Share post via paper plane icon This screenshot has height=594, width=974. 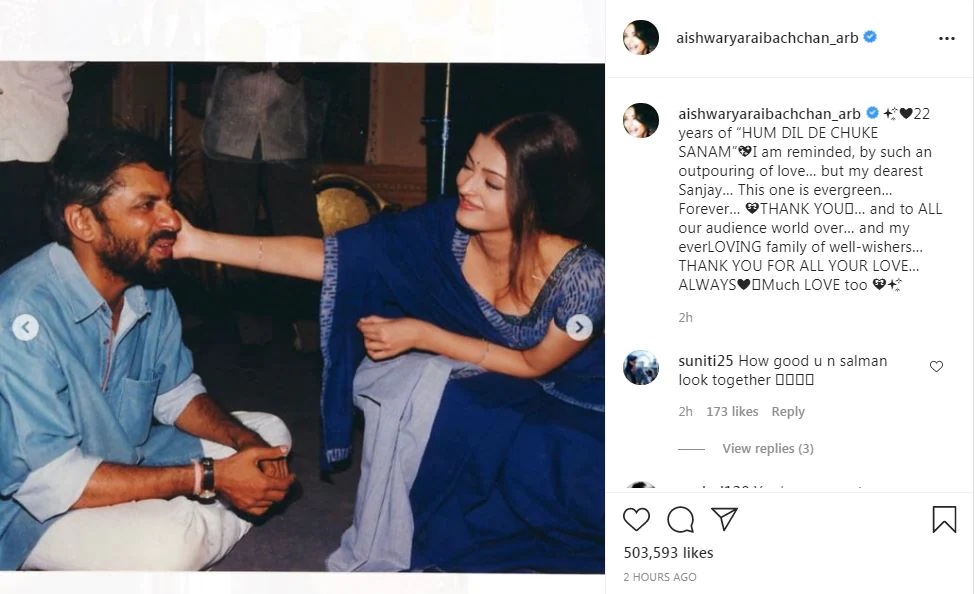[x=724, y=519]
